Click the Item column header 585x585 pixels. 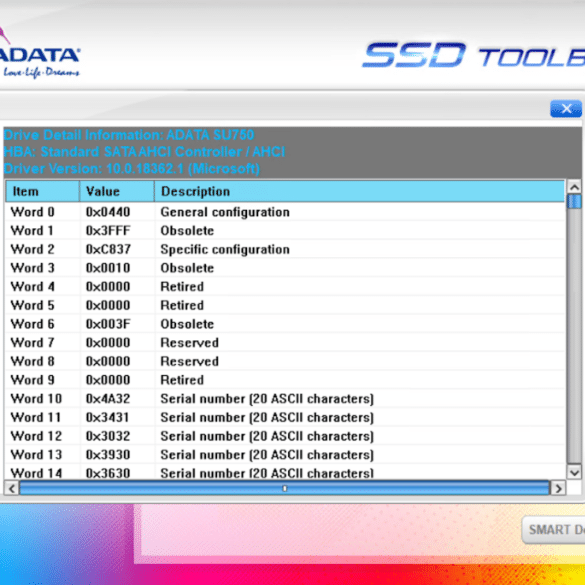(42, 191)
